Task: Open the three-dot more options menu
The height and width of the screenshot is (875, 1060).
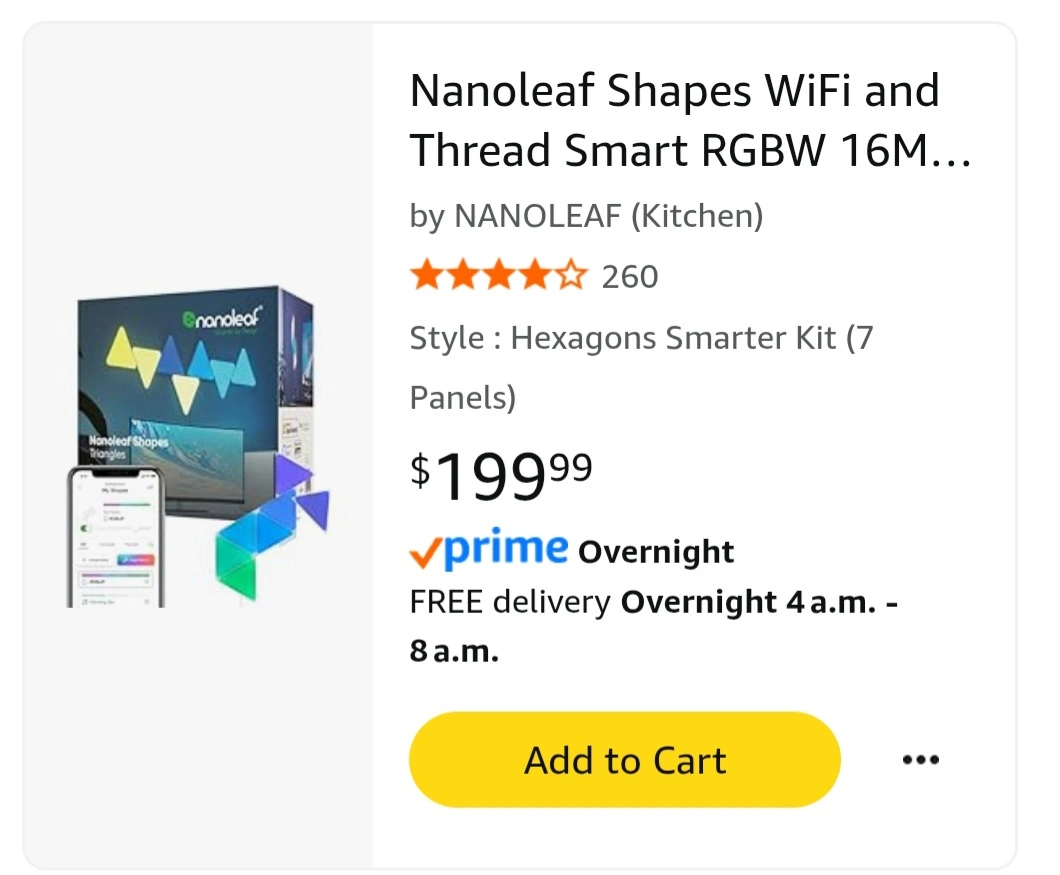Action: (920, 760)
